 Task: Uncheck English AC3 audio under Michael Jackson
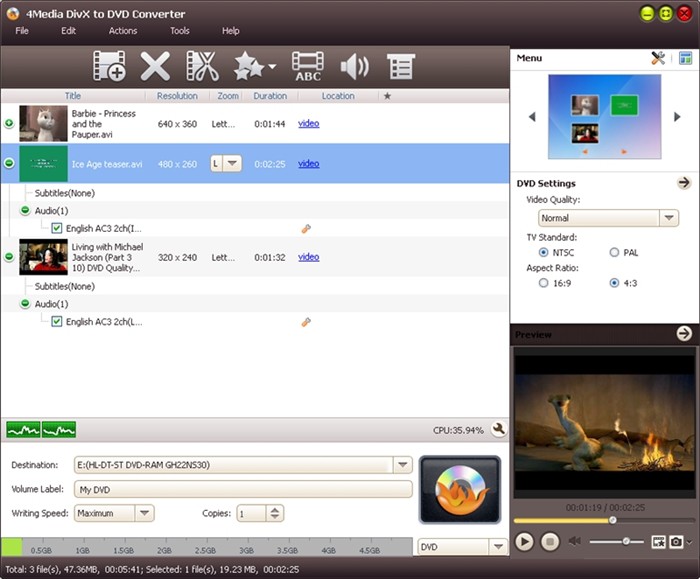click(57, 322)
